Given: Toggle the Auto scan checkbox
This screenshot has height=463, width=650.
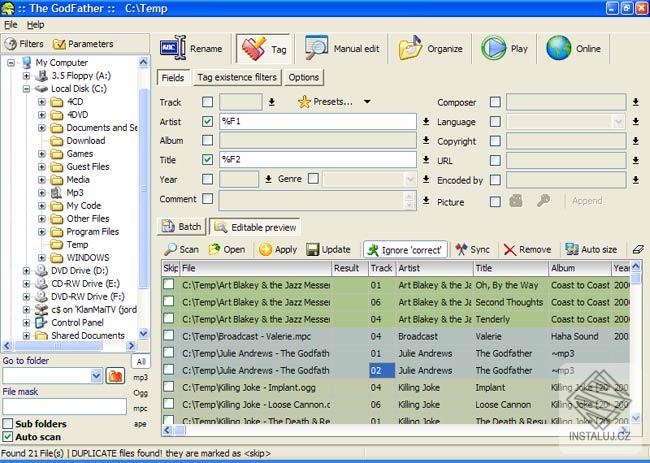Looking at the screenshot, I should coord(9,437).
